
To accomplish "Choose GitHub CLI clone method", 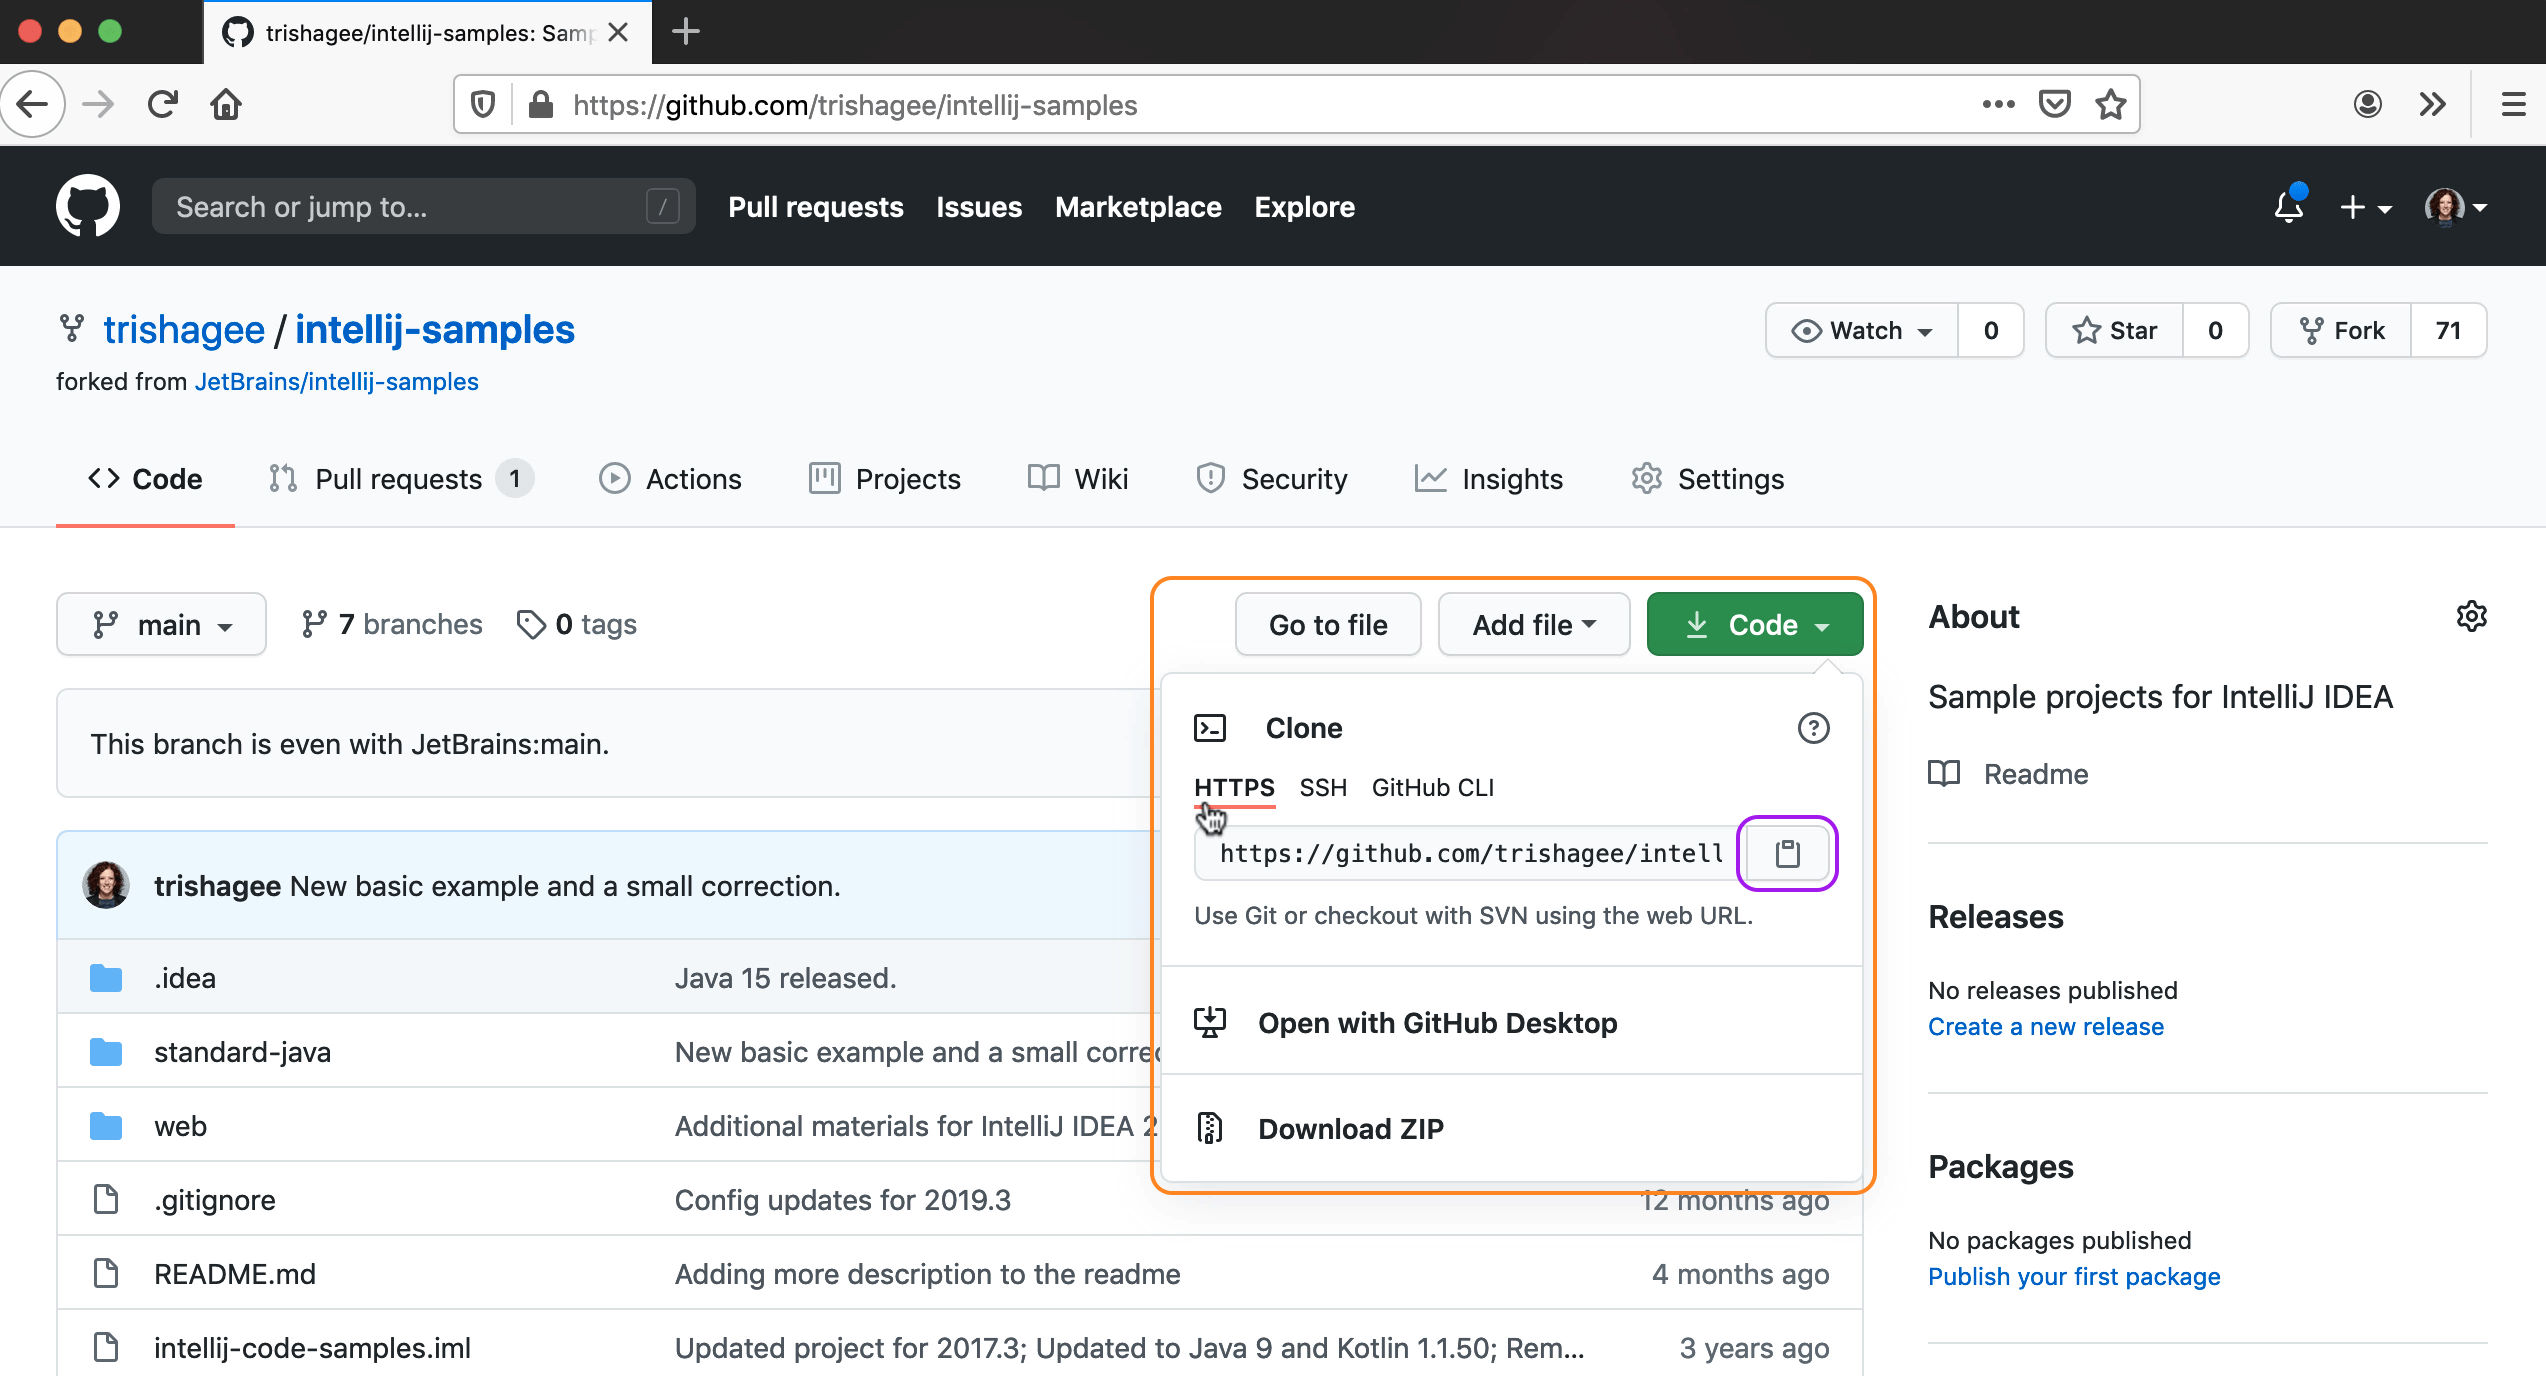I will tap(1432, 788).
